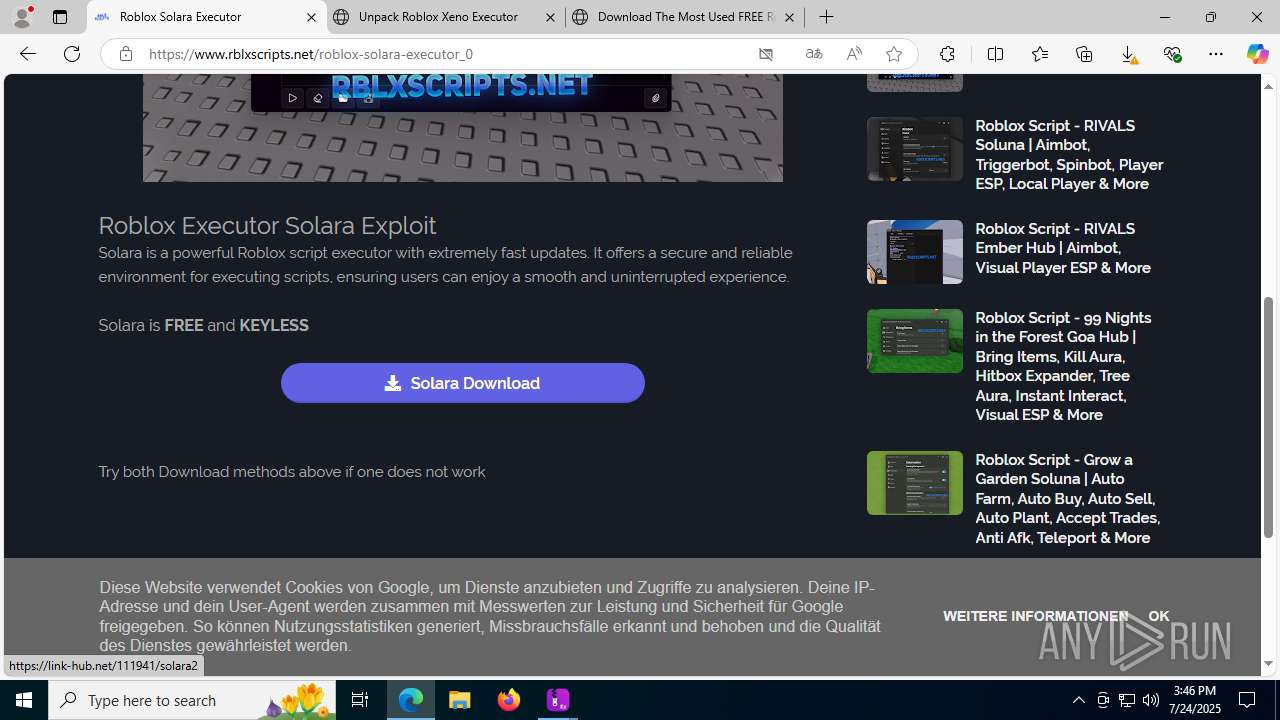Go back to the previous page
The width and height of the screenshot is (1280, 720).
[27, 54]
